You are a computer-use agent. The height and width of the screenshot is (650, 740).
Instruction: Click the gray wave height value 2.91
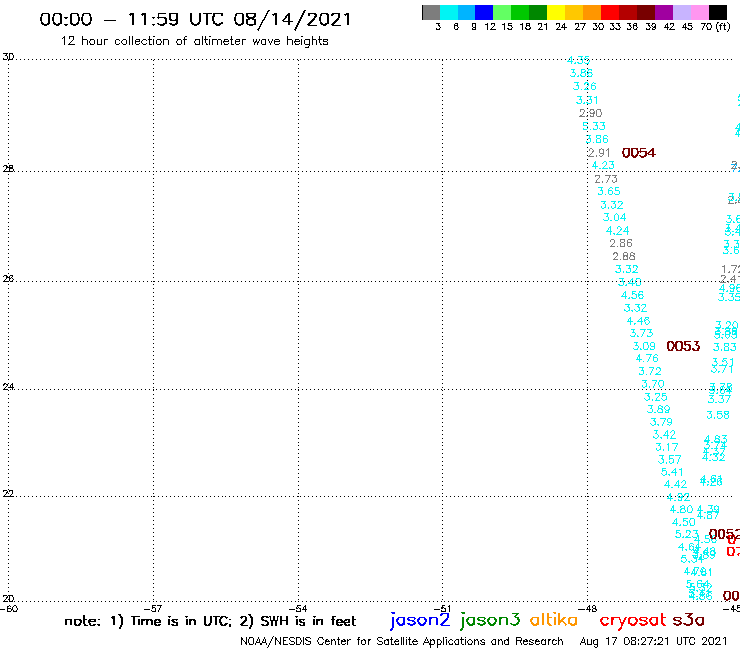[599, 152]
